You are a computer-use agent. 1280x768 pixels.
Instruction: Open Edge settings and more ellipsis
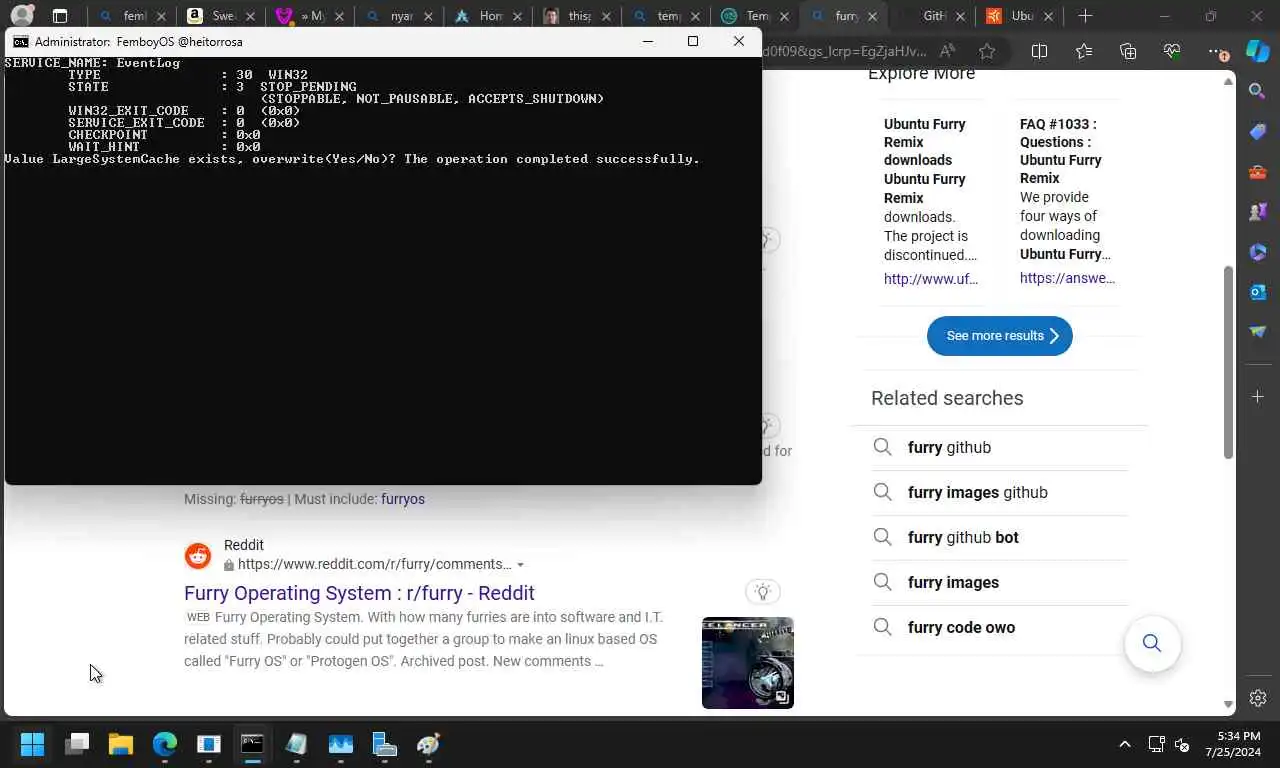point(1216,51)
